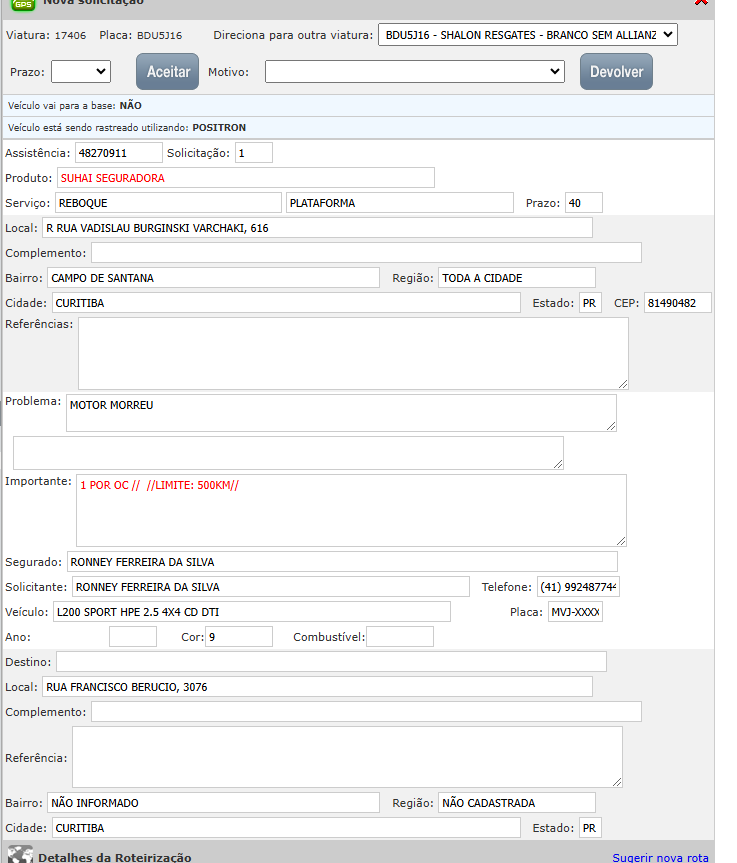The image size is (737, 863).
Task: Click the Importante notes text area
Action: (351, 510)
